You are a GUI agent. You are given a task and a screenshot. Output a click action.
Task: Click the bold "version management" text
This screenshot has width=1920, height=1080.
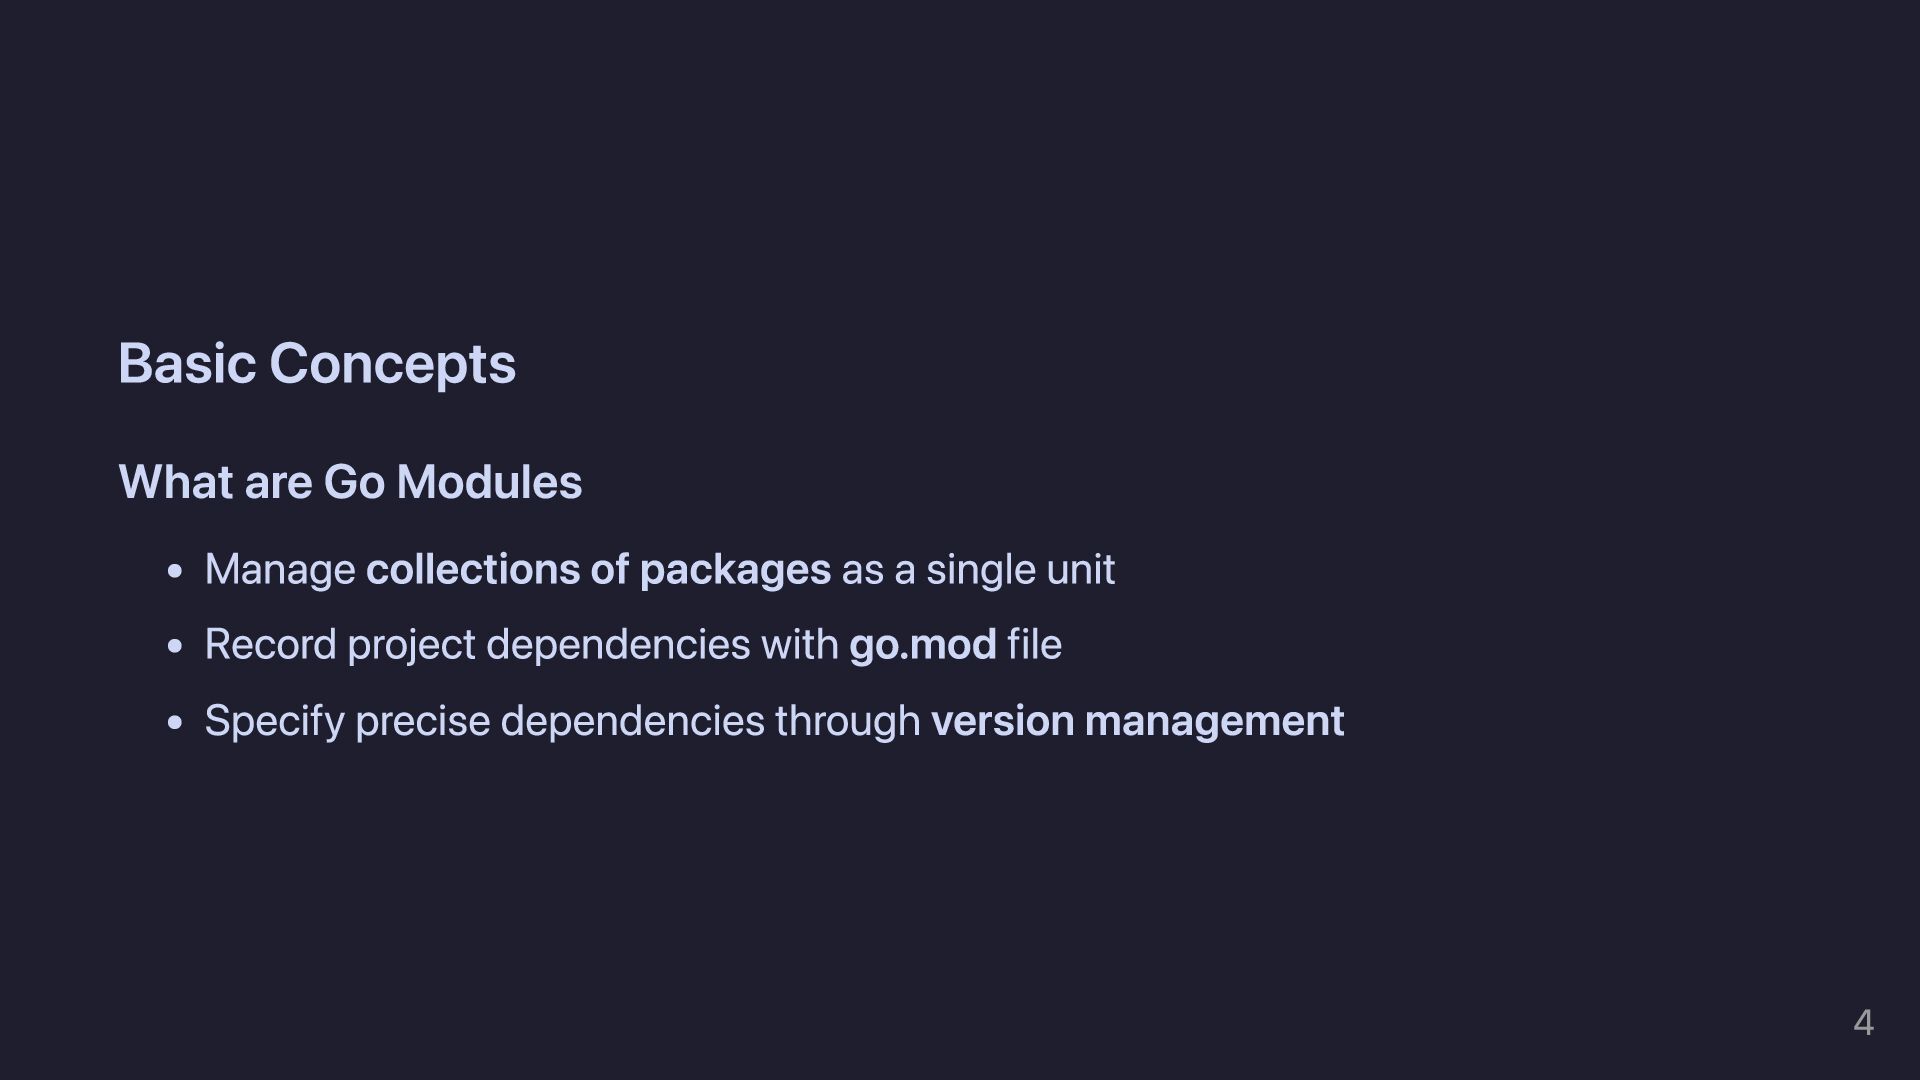point(1137,721)
